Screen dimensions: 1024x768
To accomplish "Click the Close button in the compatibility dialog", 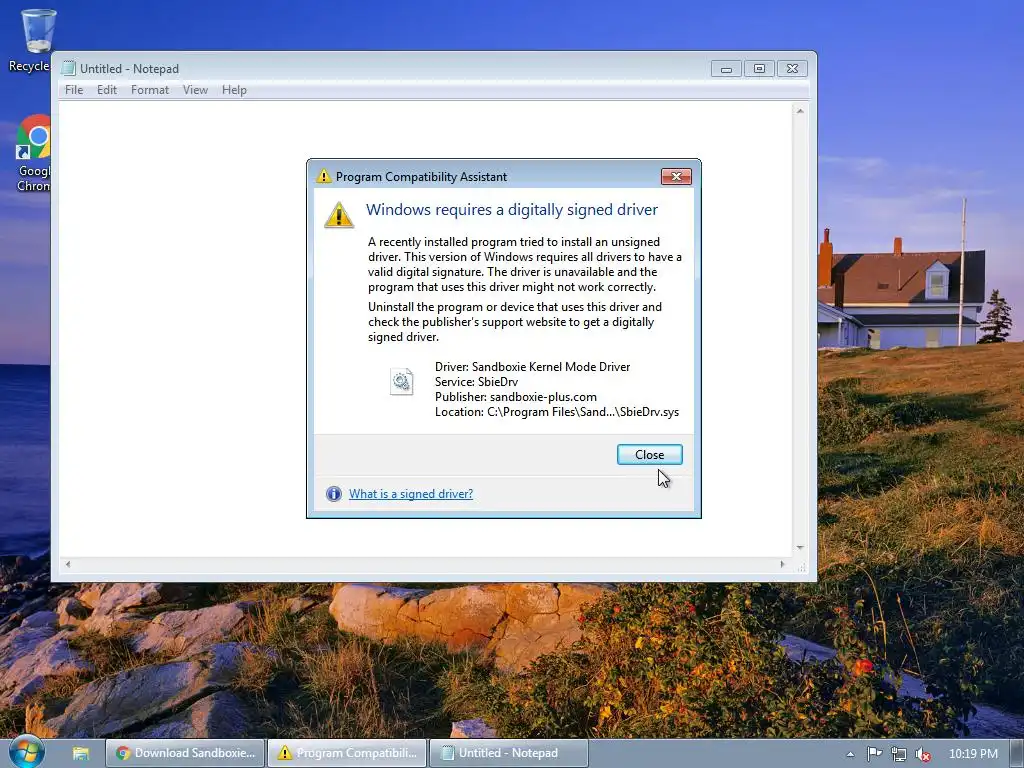I will (649, 455).
